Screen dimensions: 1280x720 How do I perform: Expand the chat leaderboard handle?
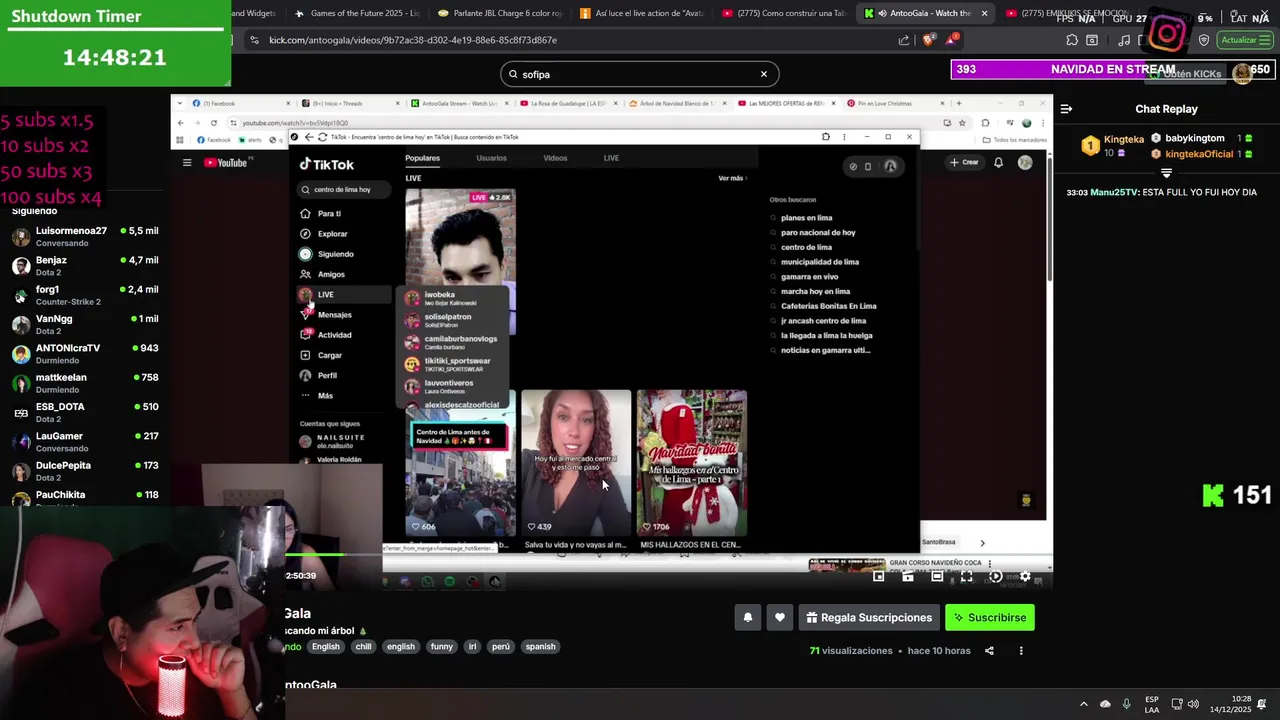(x=1166, y=173)
